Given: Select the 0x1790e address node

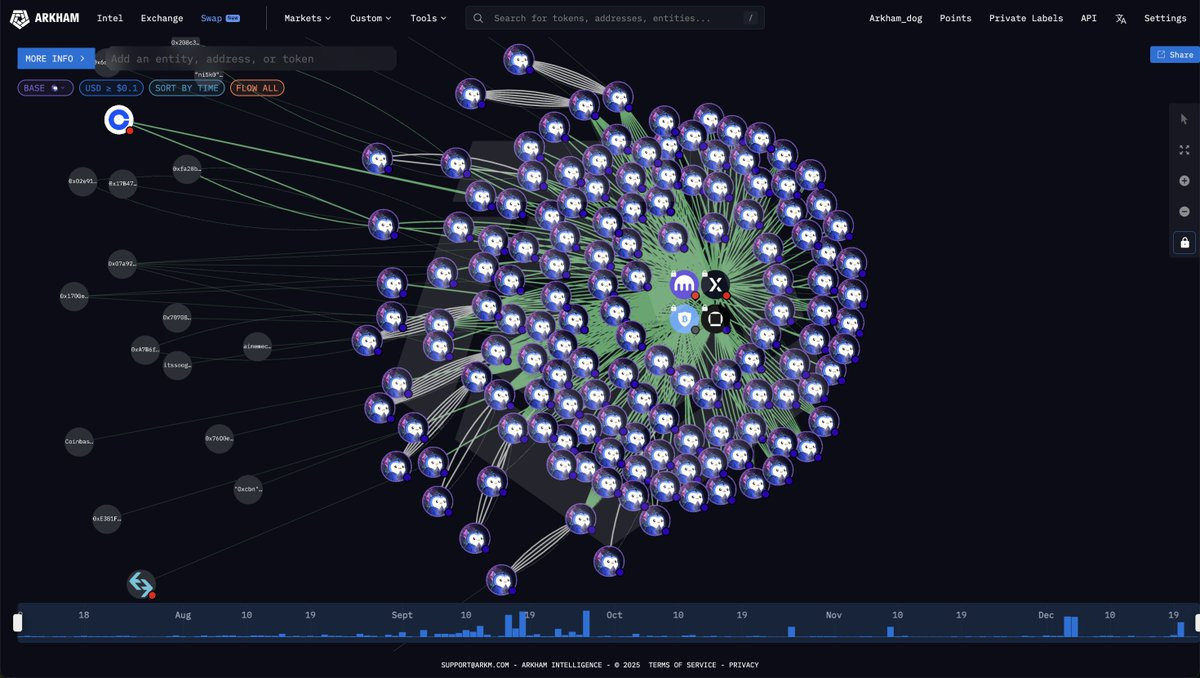Looking at the screenshot, I should (x=74, y=296).
